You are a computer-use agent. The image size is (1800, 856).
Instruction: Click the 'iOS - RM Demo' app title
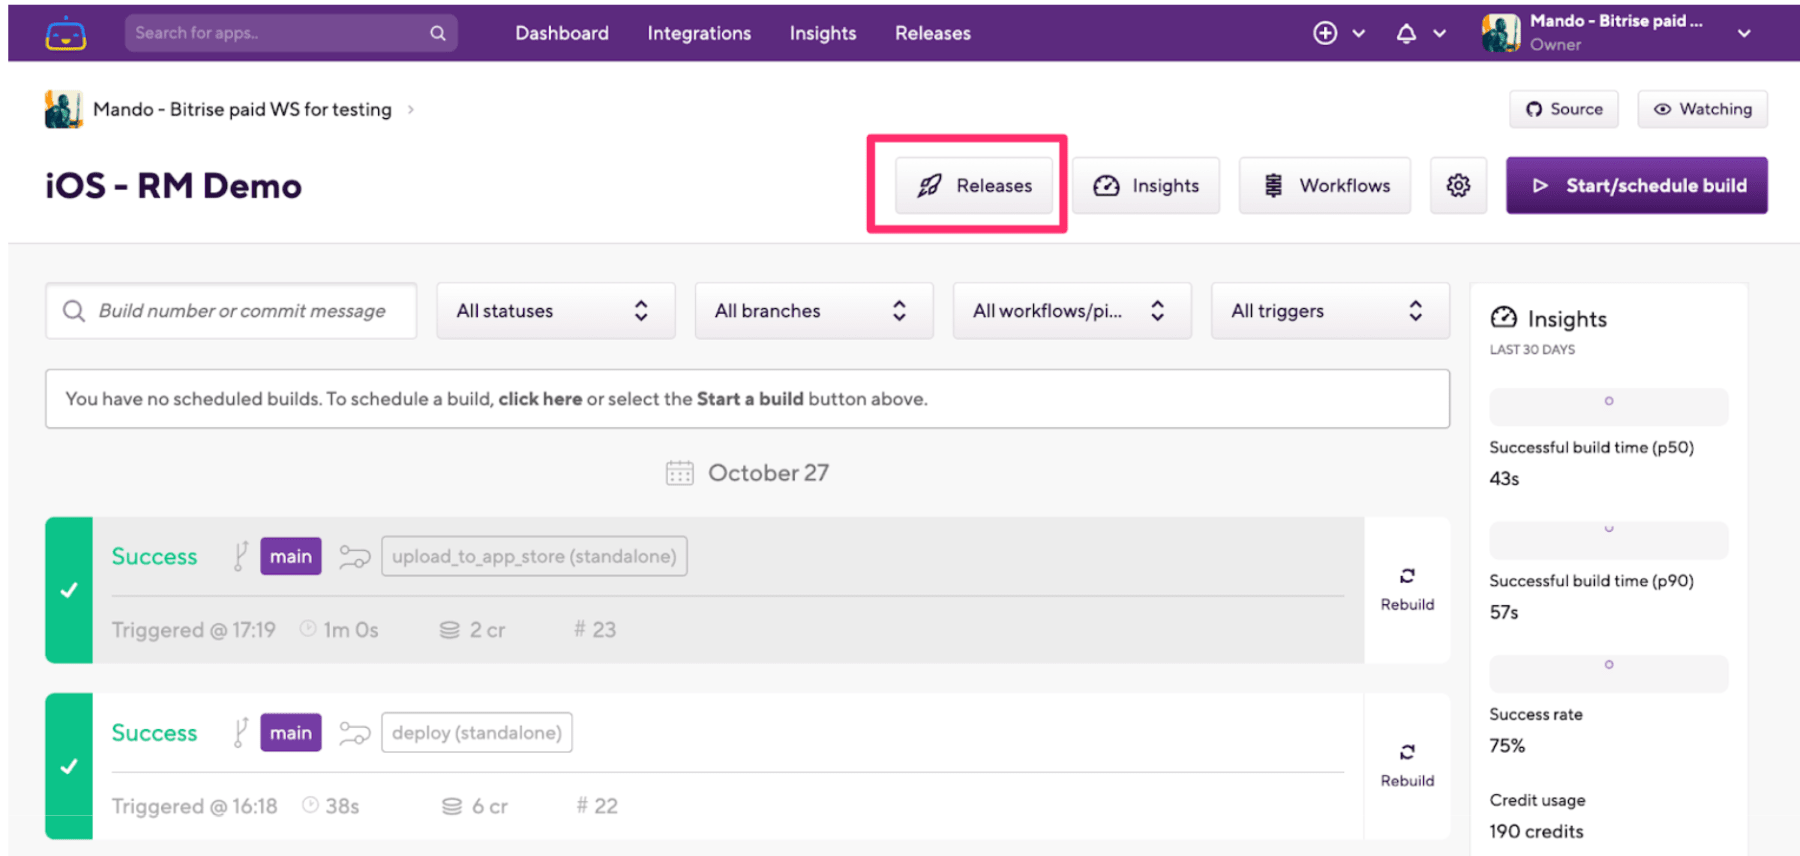point(173,186)
